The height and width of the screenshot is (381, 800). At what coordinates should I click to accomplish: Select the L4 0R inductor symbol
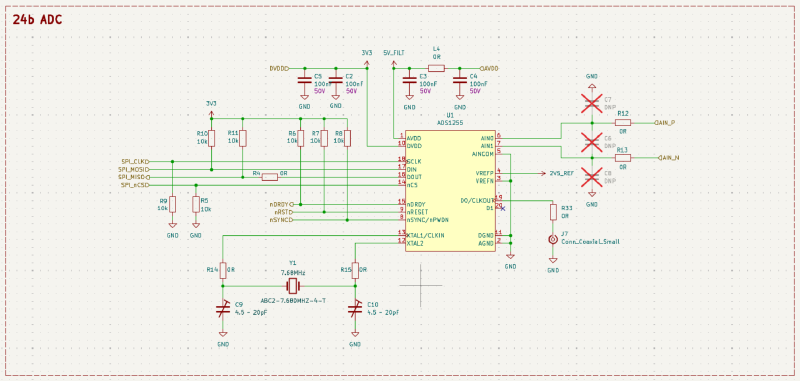(436, 68)
